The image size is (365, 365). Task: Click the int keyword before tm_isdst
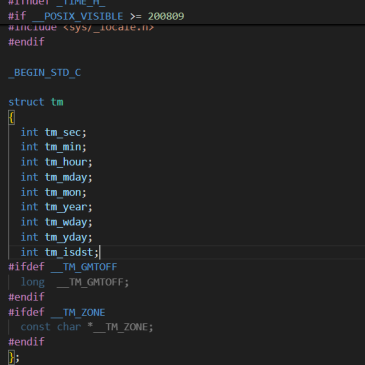[29, 252]
